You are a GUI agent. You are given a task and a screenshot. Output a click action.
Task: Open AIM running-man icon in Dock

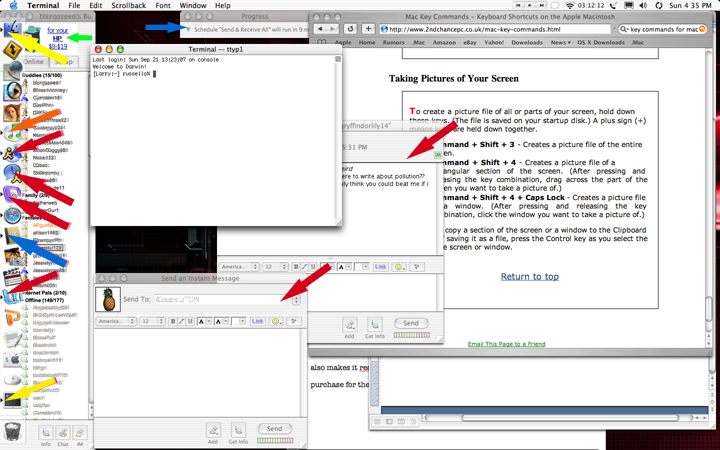pyautogui.click(x=12, y=153)
